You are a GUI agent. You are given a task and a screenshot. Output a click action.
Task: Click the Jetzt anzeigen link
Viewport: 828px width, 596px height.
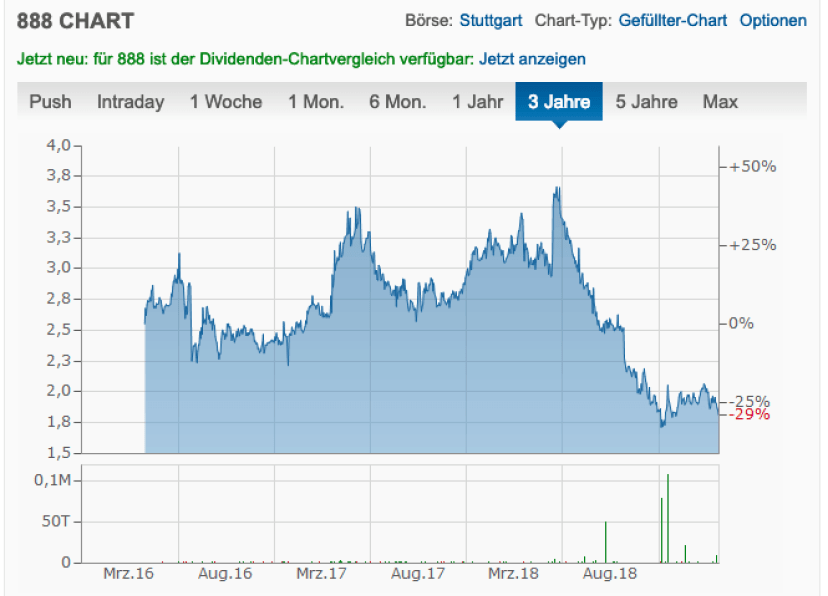pyautogui.click(x=532, y=59)
